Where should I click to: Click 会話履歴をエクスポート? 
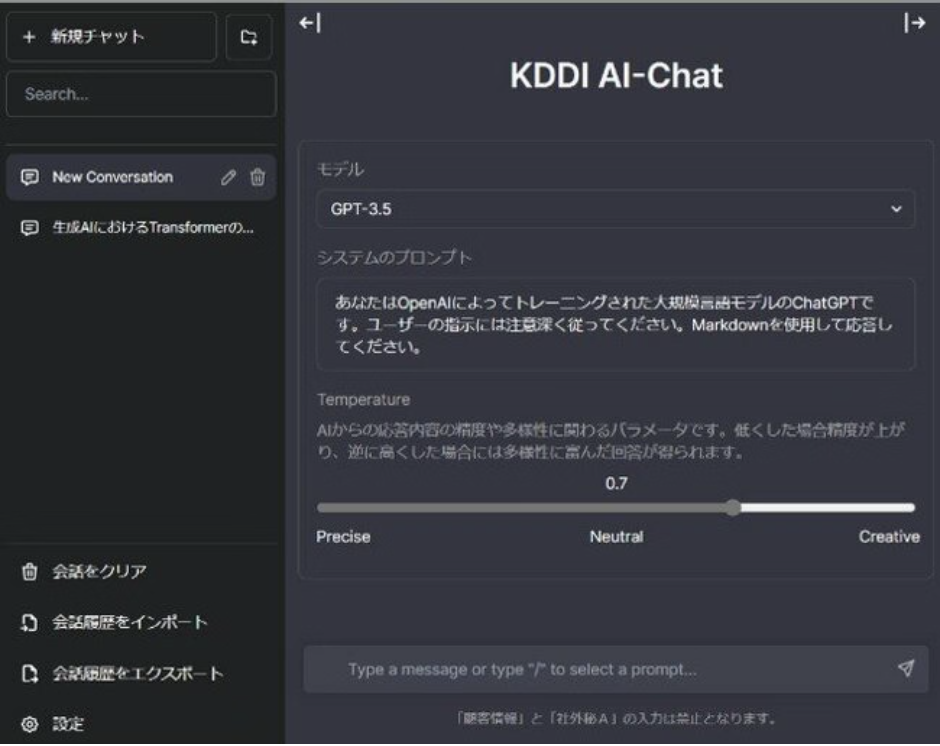click(x=137, y=674)
